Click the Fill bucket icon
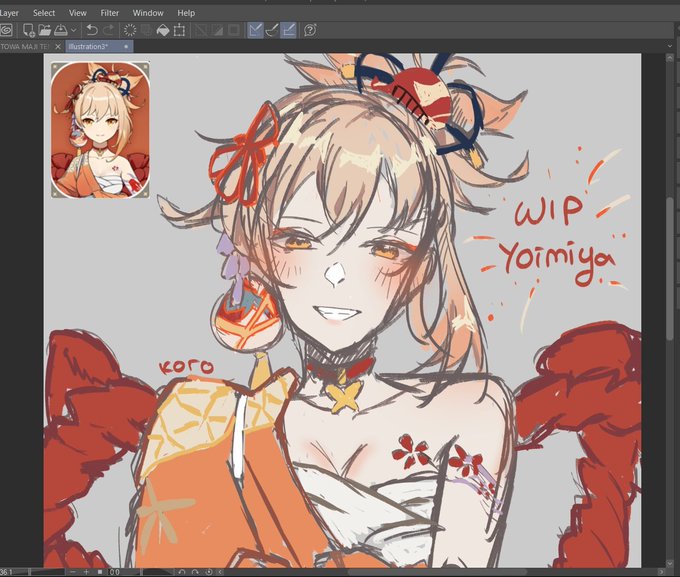The height and width of the screenshot is (577, 680). (163, 30)
